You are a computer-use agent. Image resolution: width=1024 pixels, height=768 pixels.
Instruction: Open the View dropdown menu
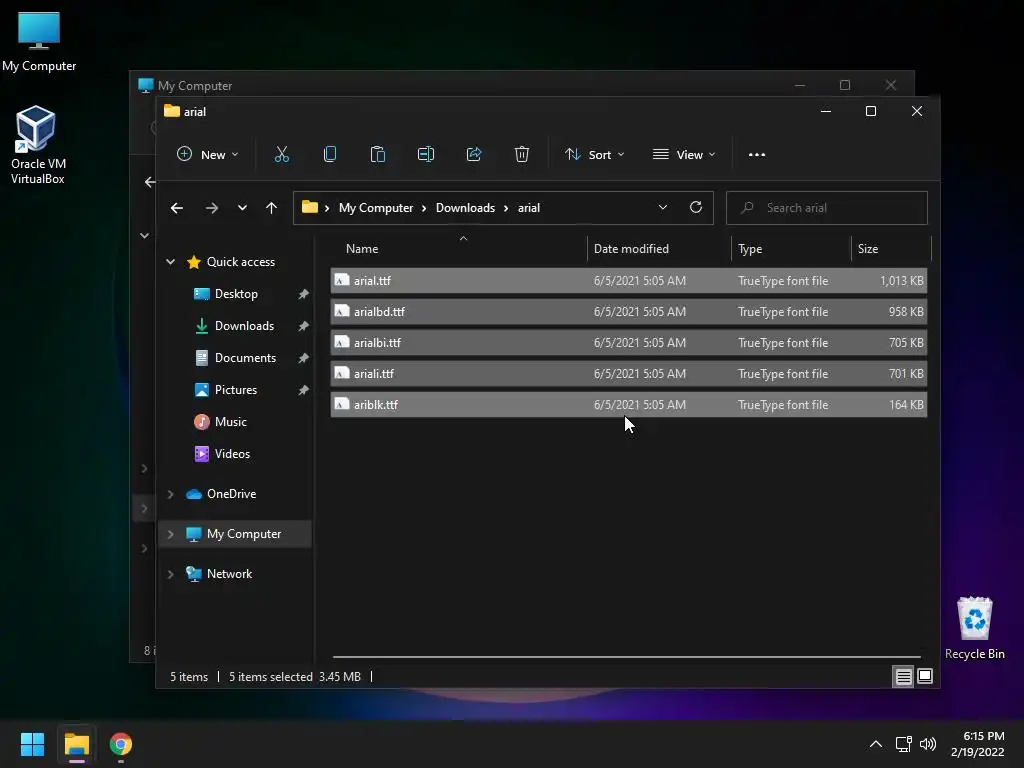click(x=684, y=154)
